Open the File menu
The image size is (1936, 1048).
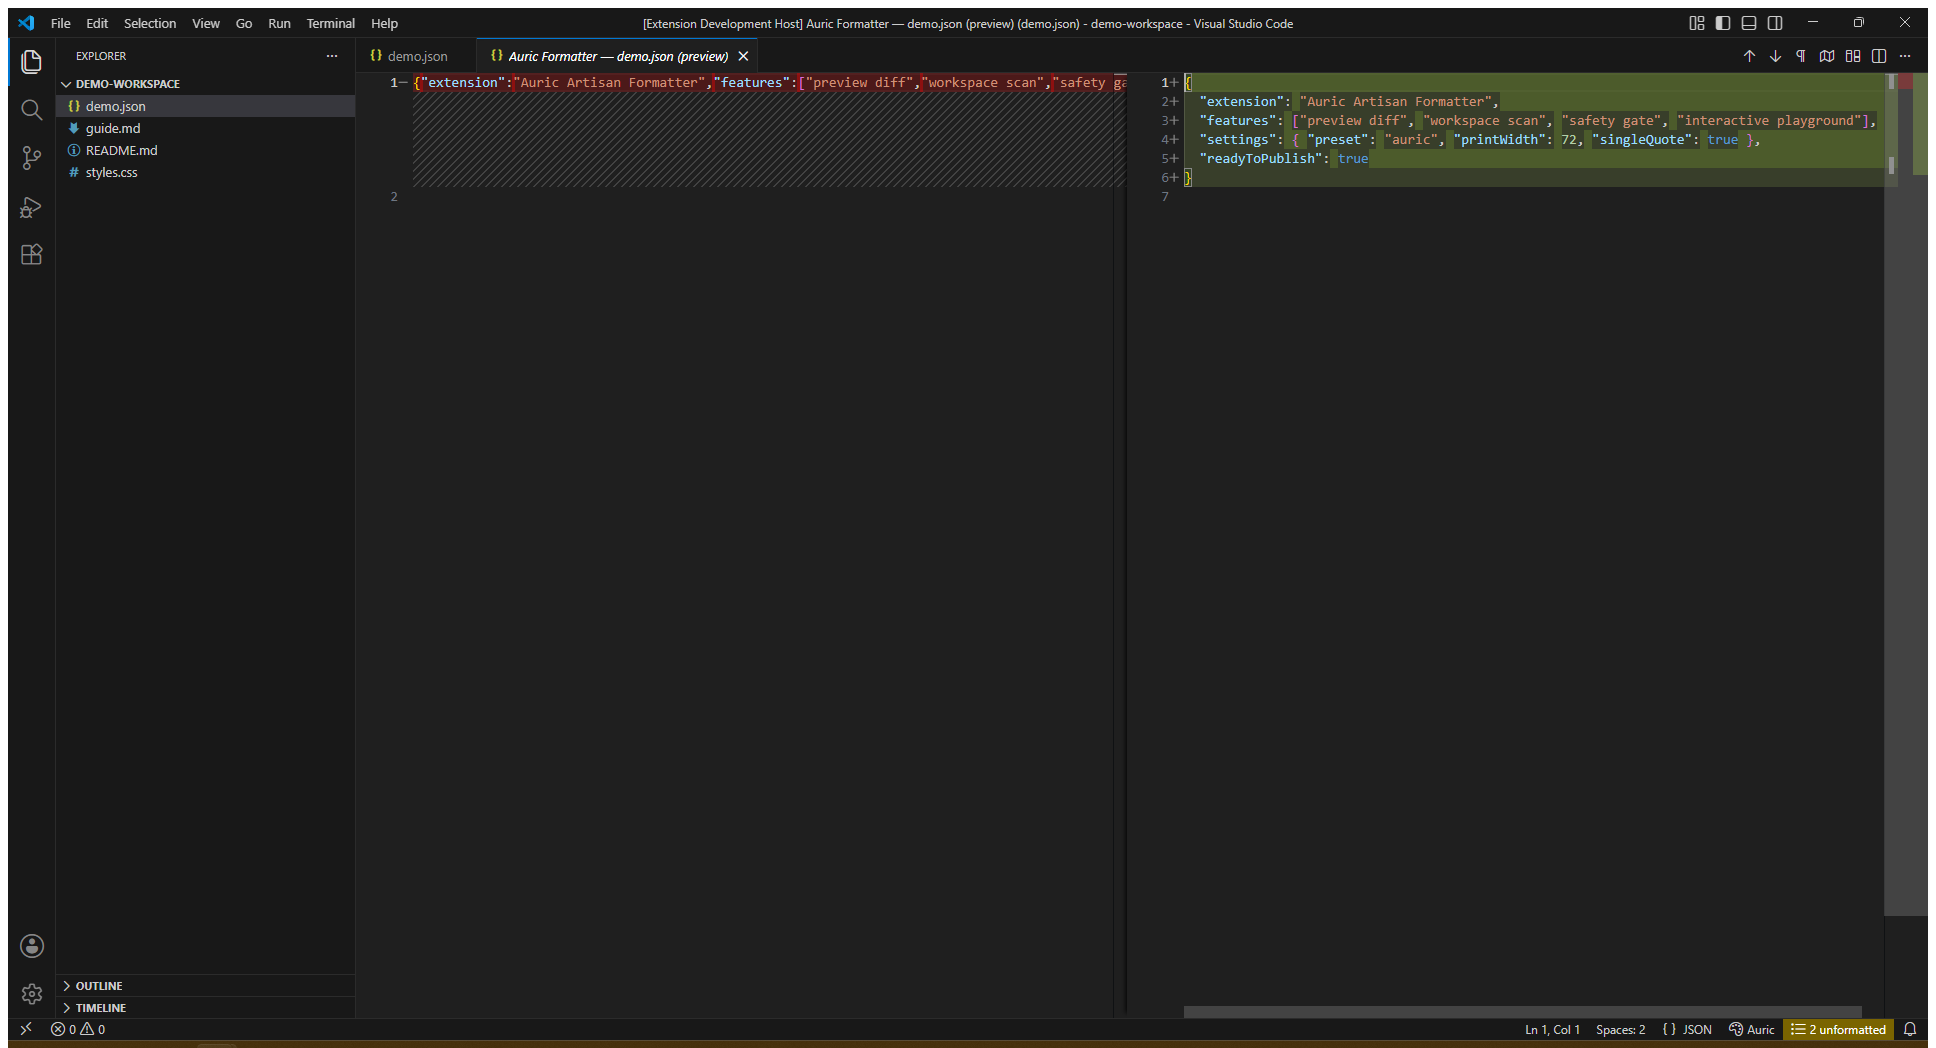[61, 23]
